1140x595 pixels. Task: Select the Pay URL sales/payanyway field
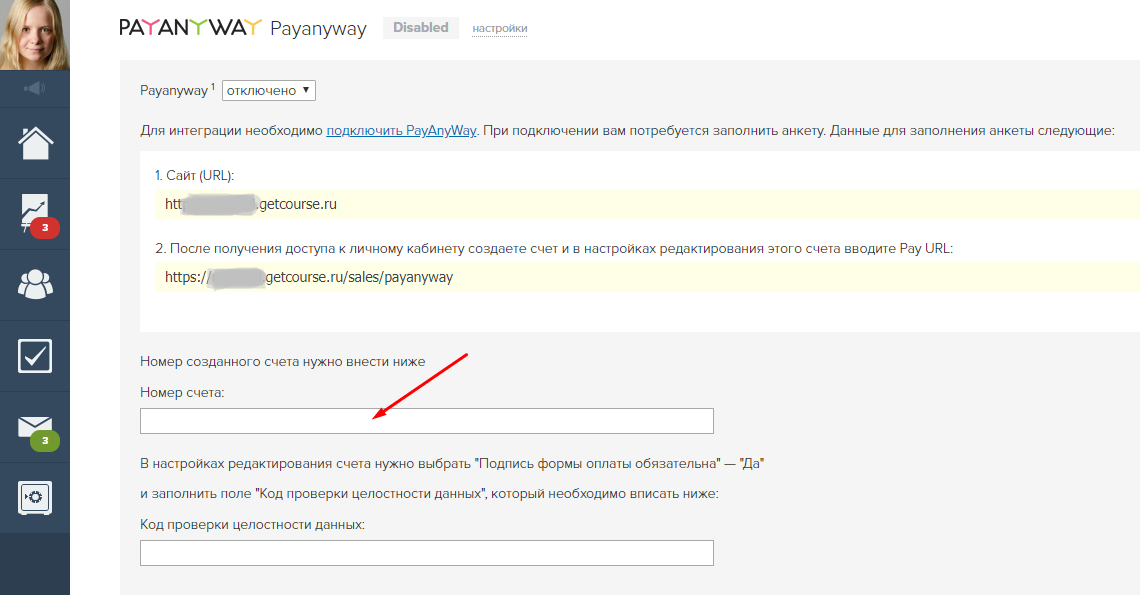coord(647,277)
